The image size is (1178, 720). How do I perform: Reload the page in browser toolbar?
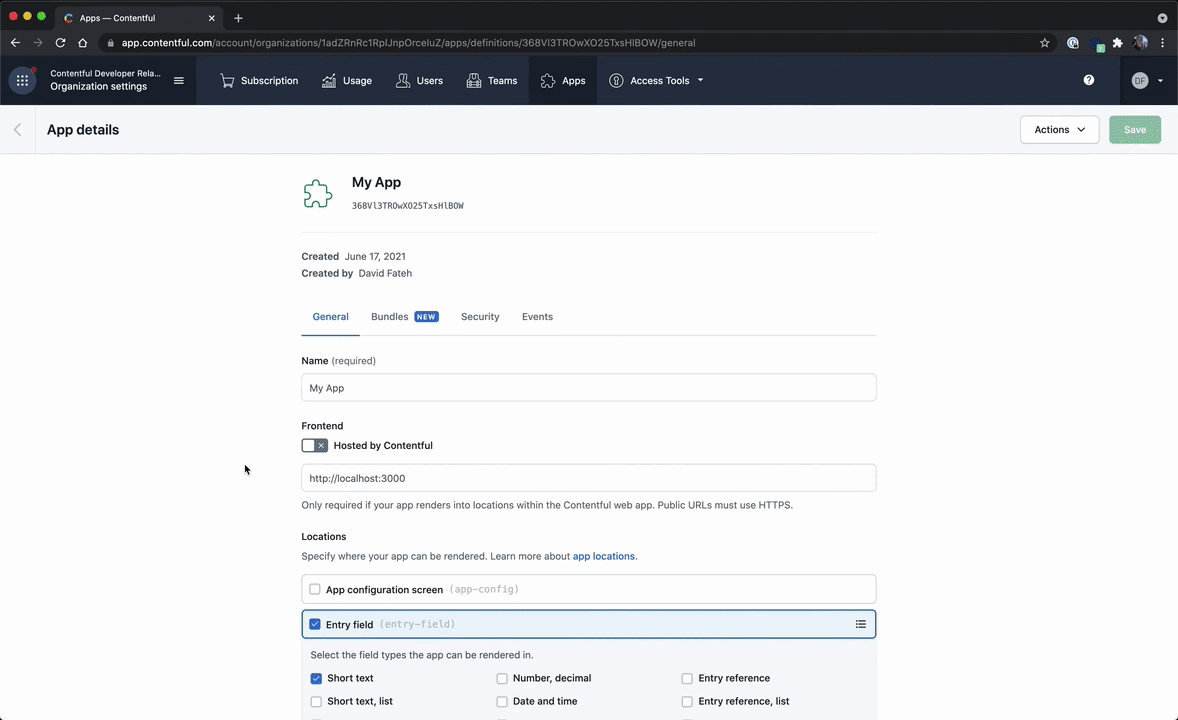click(x=60, y=43)
